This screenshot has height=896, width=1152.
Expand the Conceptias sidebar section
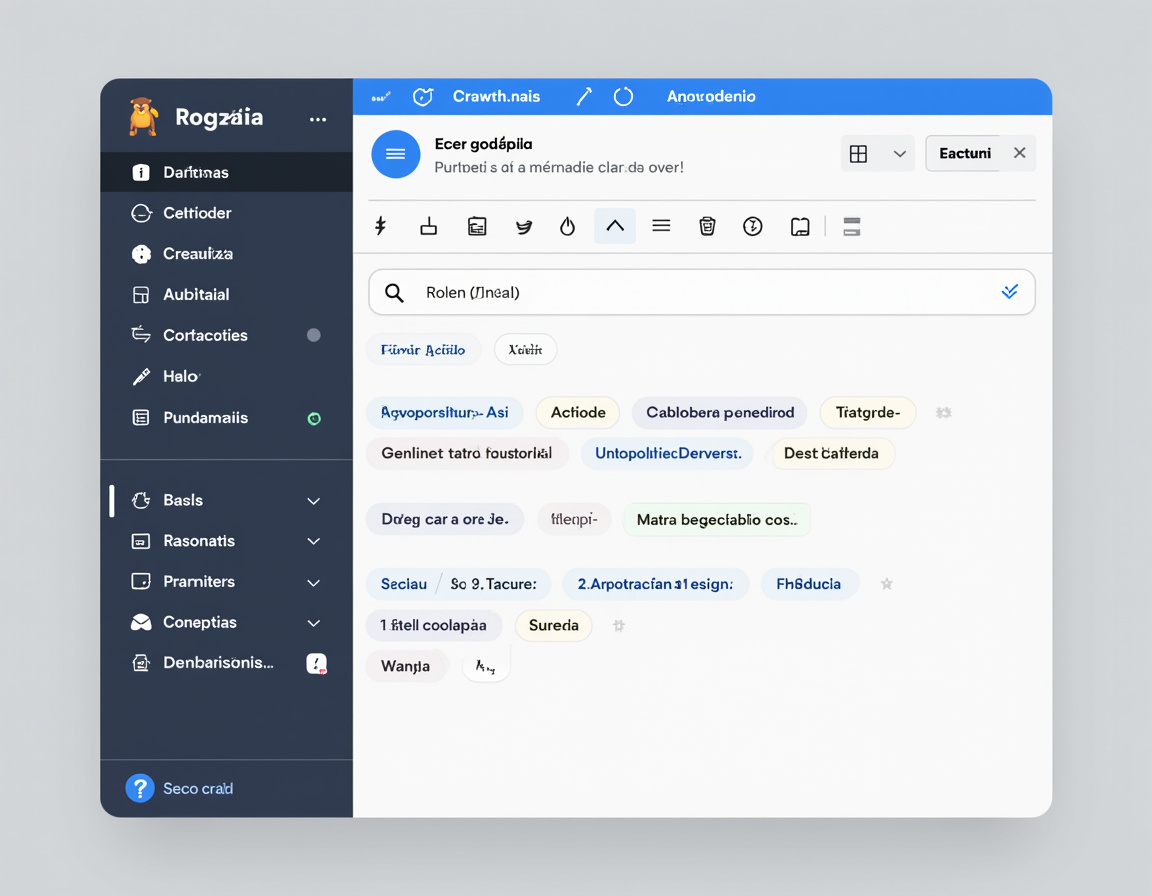(x=313, y=622)
